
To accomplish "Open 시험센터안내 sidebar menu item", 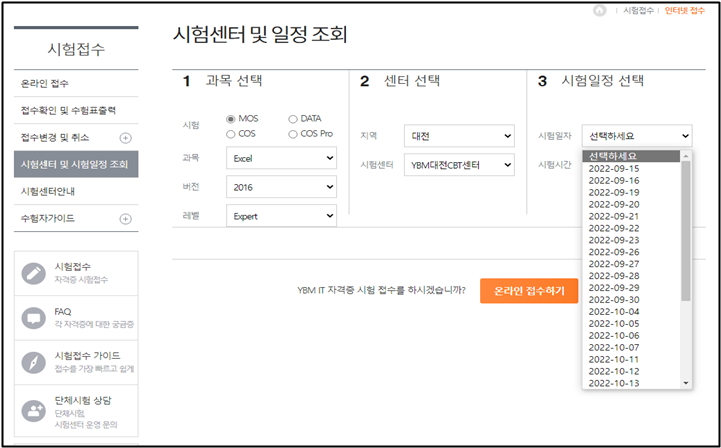I will (x=48, y=191).
